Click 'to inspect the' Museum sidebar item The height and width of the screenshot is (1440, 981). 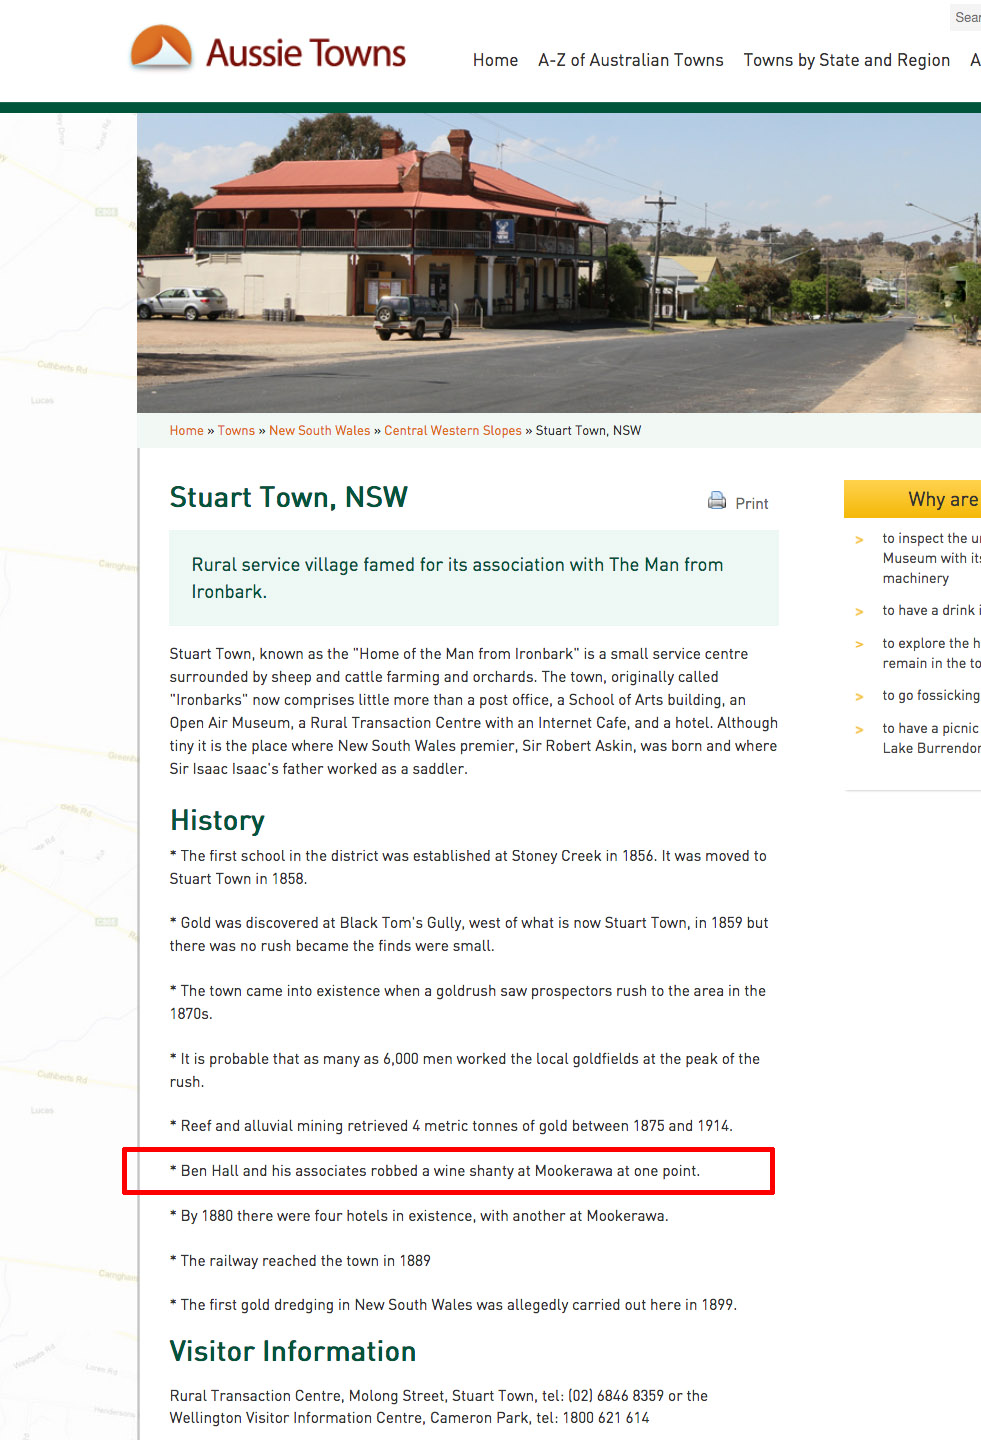931,558
